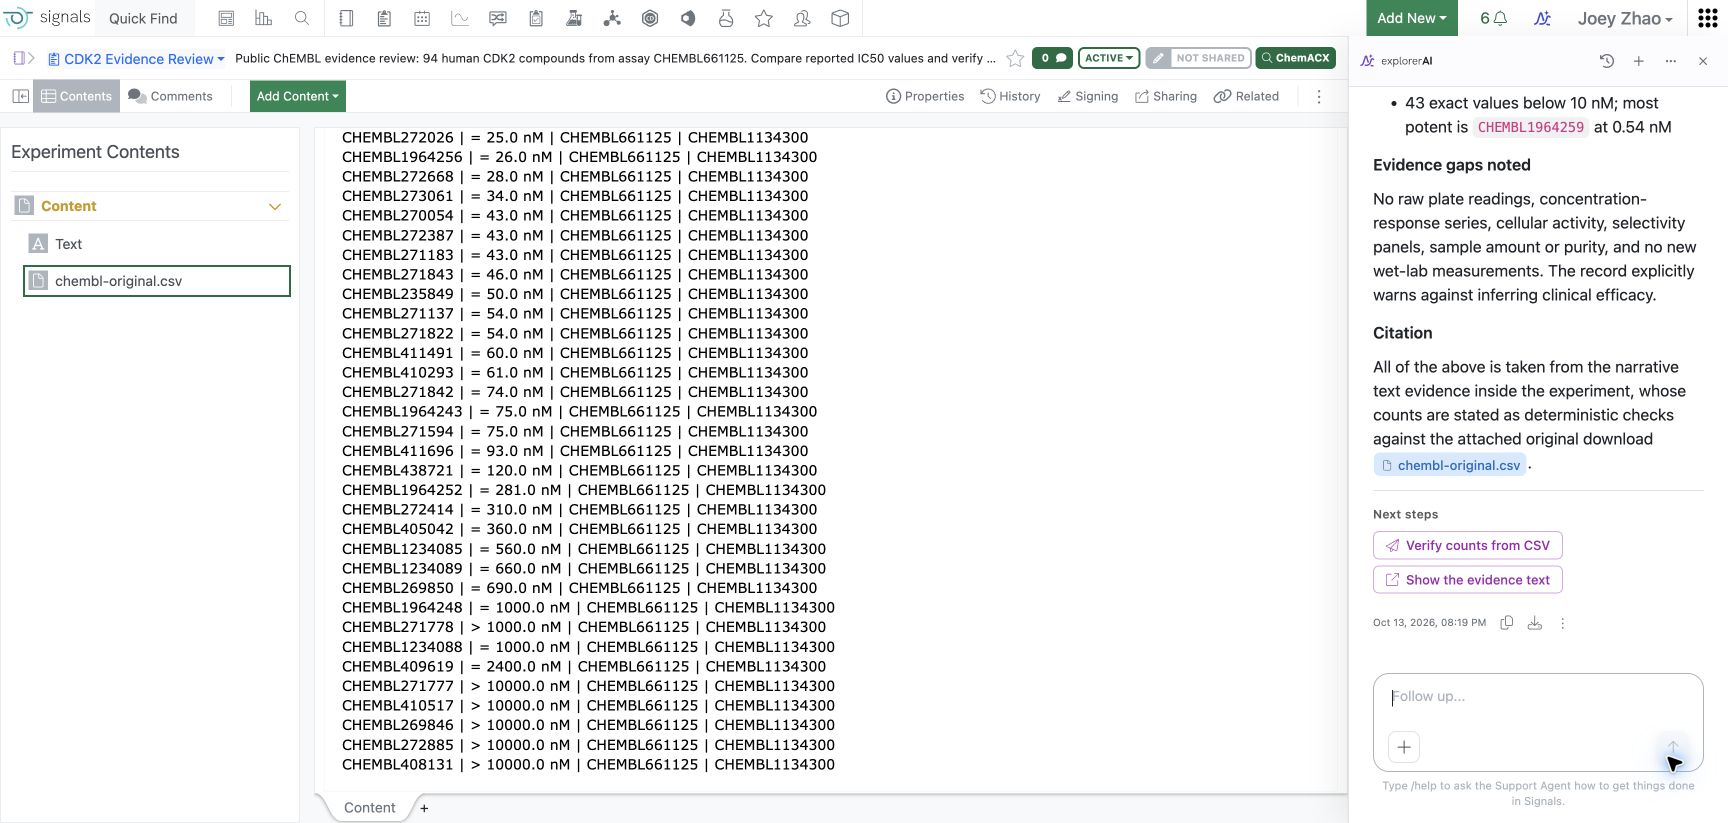Screen dimensions: 1728x823
Task: Focus the Follow up input field
Action: pyautogui.click(x=1538, y=697)
